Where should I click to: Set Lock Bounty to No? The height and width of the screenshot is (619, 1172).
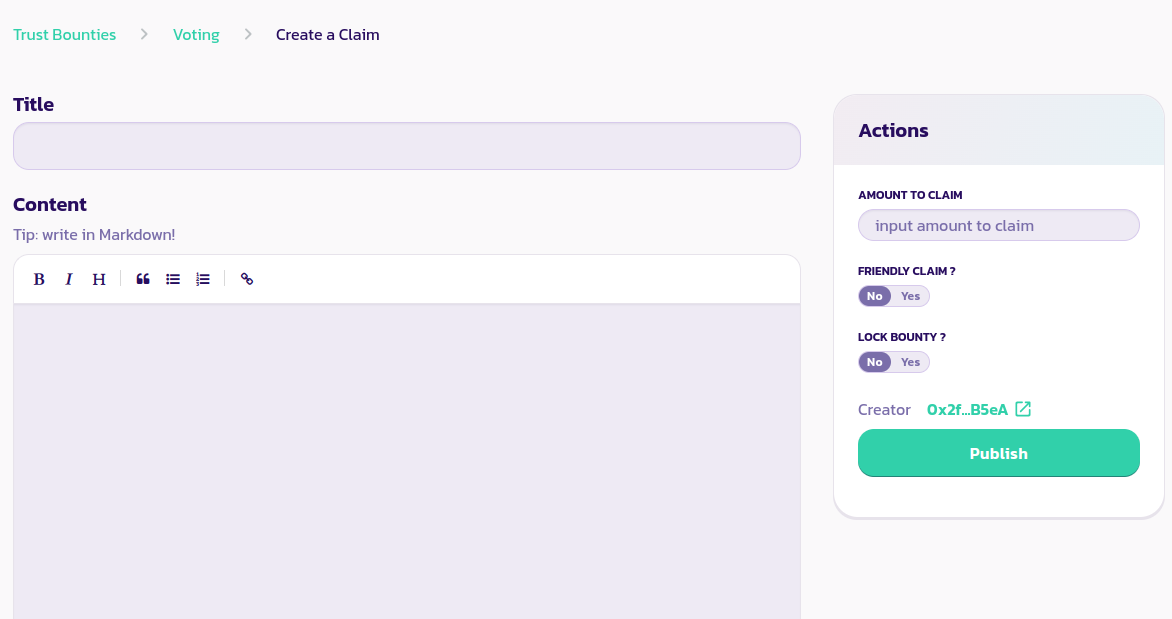coord(875,362)
